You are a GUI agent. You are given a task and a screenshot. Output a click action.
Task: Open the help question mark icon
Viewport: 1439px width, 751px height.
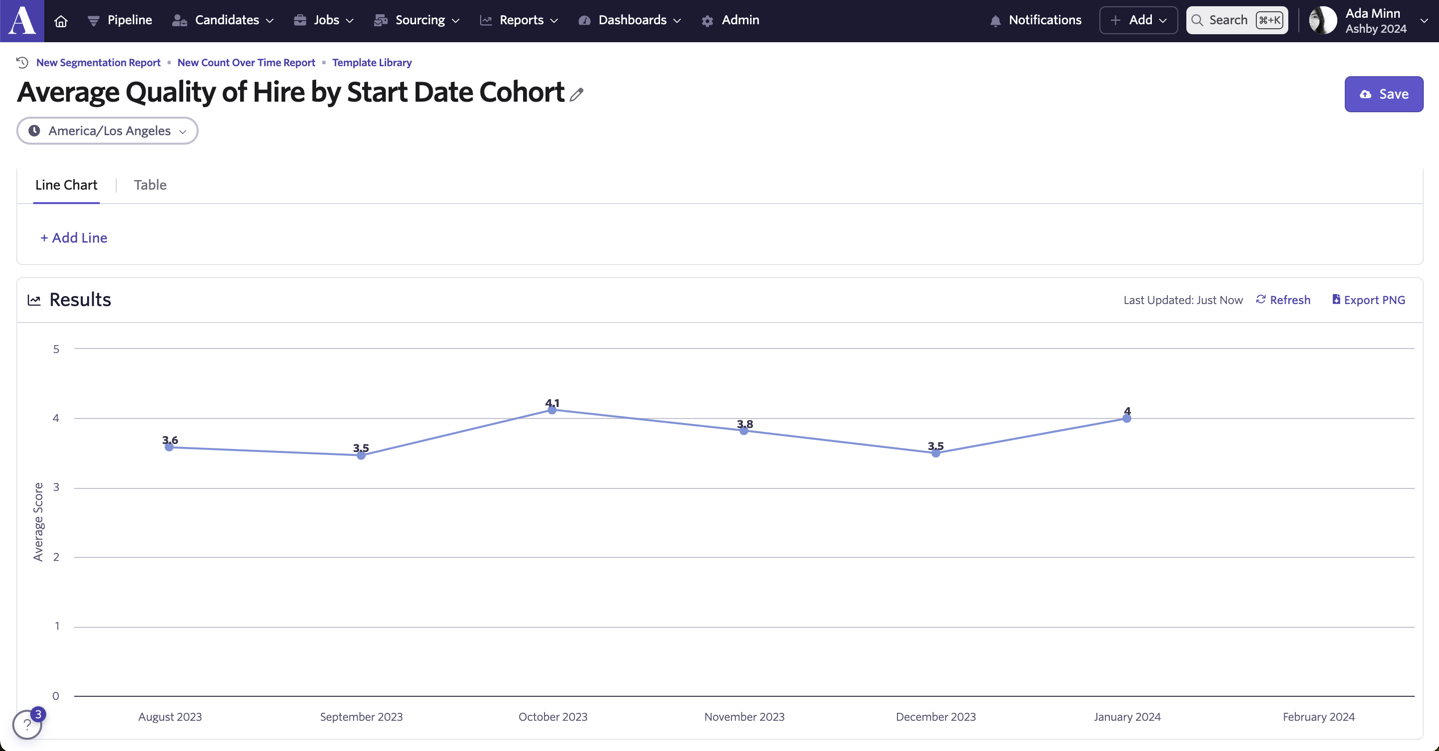(x=27, y=724)
